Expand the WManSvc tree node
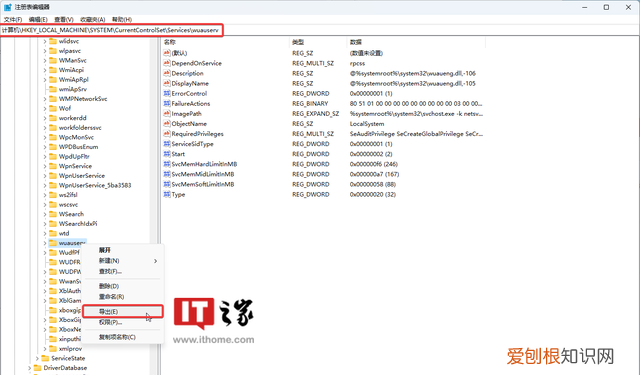 point(45,60)
